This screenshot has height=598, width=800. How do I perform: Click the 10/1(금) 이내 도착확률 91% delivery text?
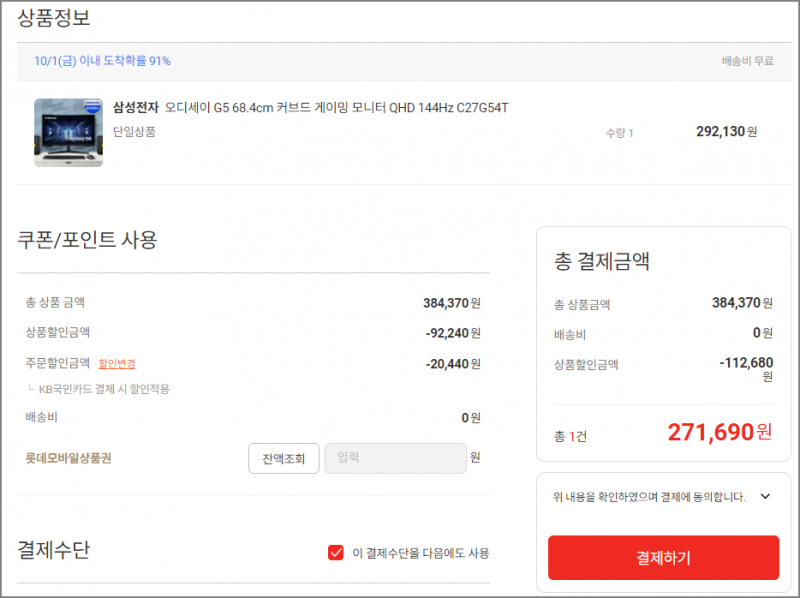[x=102, y=61]
